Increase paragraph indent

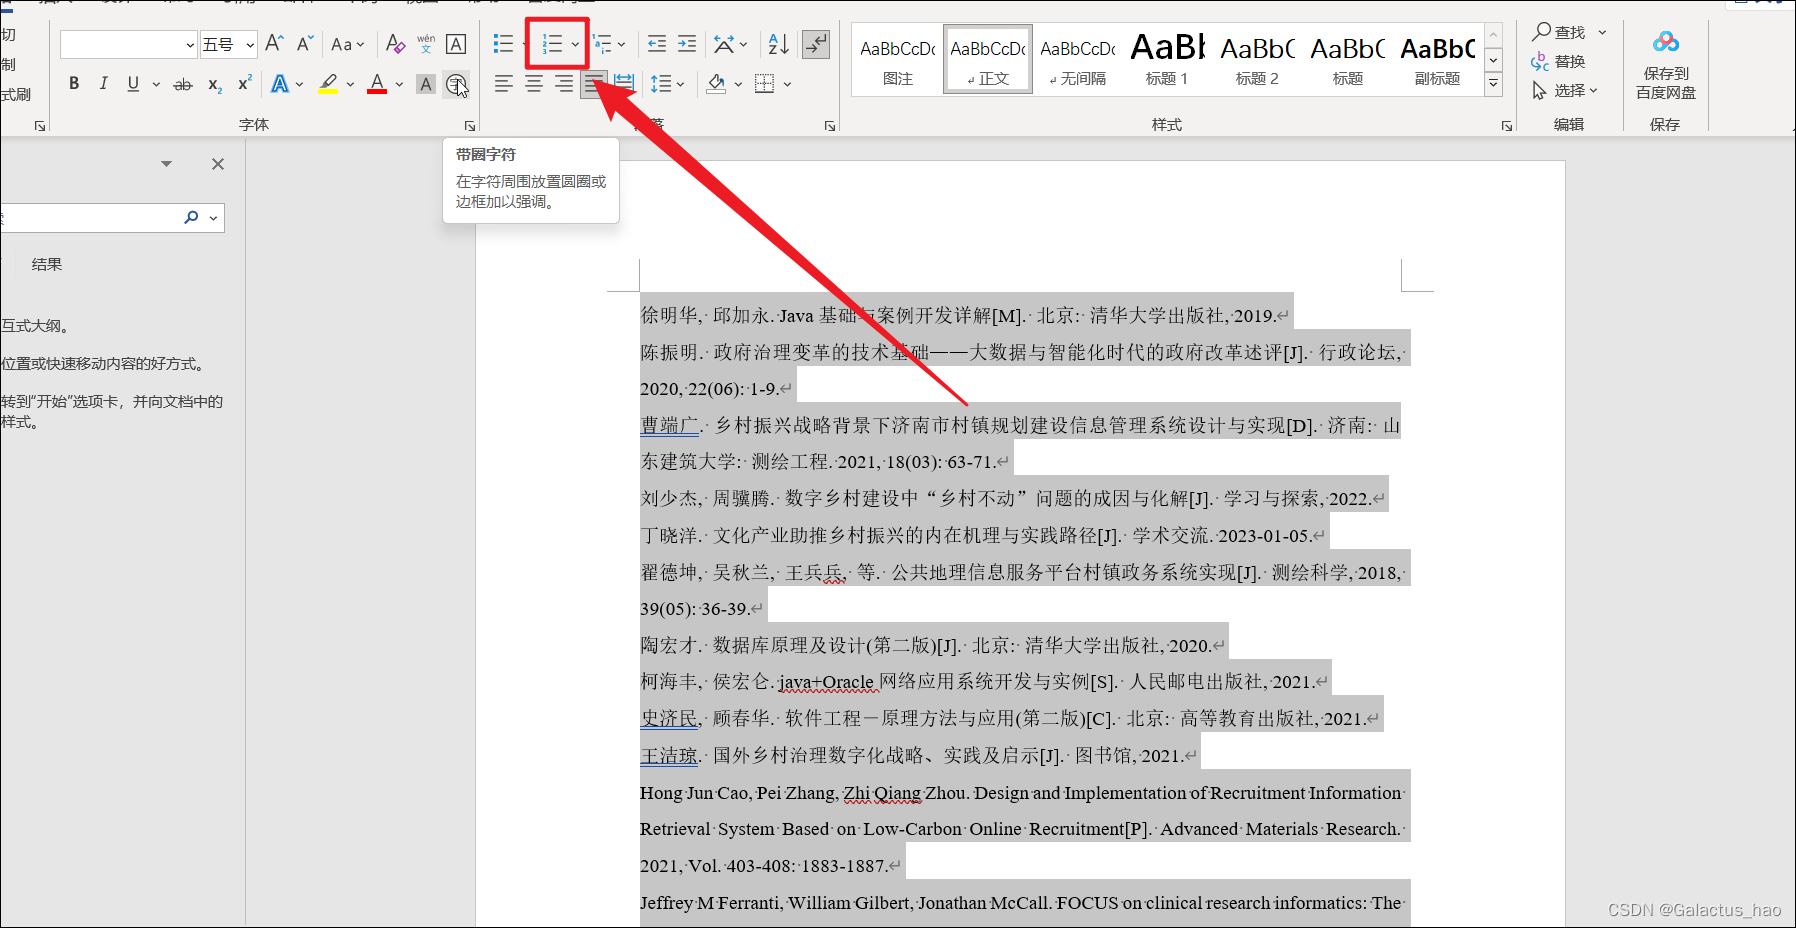click(x=687, y=44)
